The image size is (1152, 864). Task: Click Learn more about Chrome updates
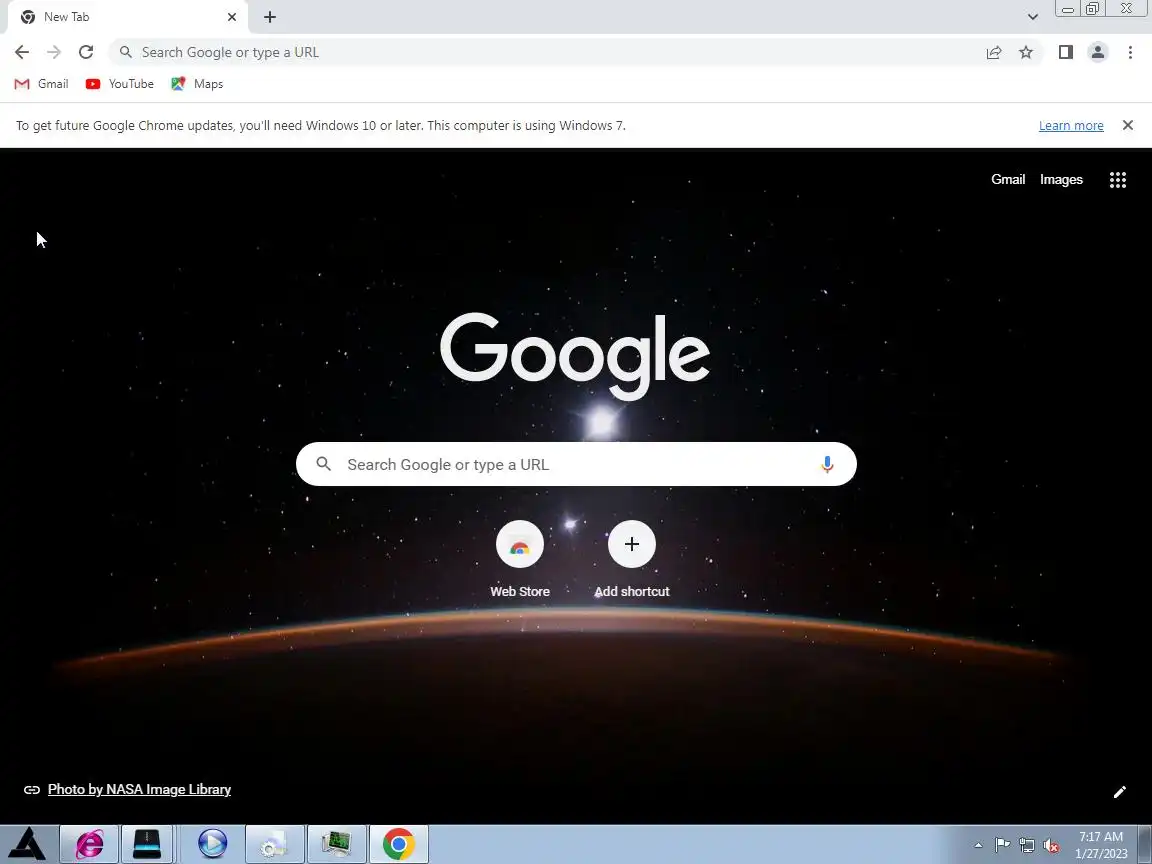coord(1071,126)
